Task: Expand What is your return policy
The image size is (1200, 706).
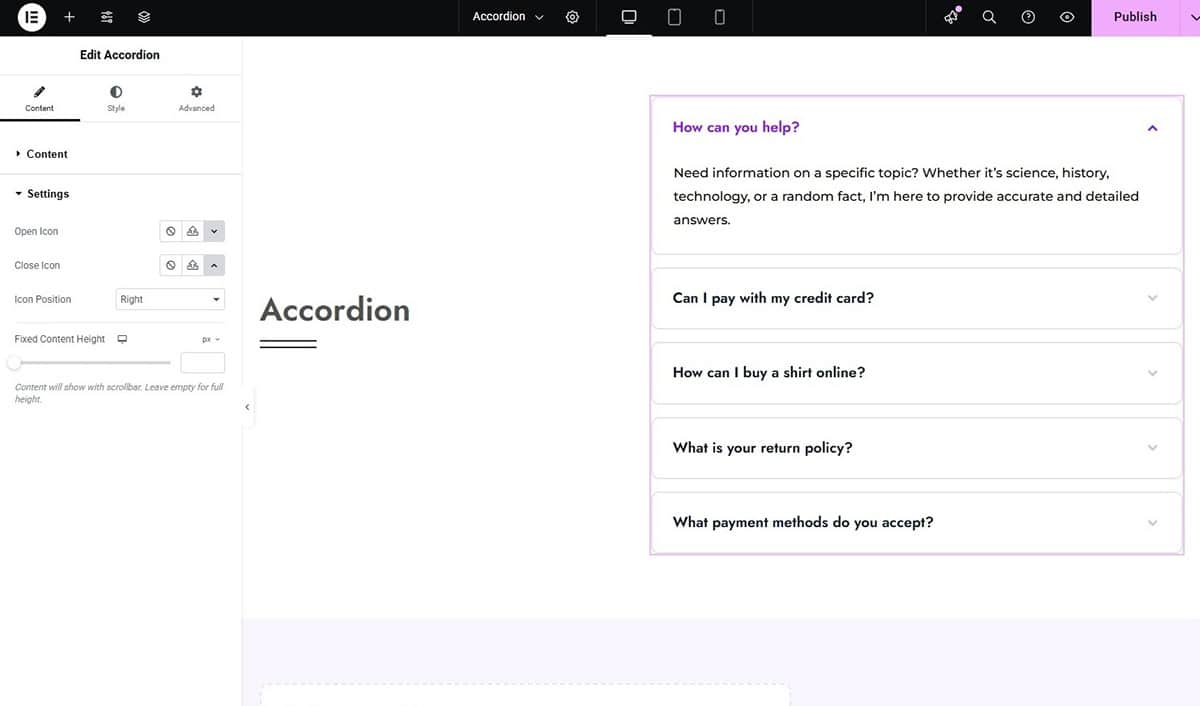Action: point(916,447)
